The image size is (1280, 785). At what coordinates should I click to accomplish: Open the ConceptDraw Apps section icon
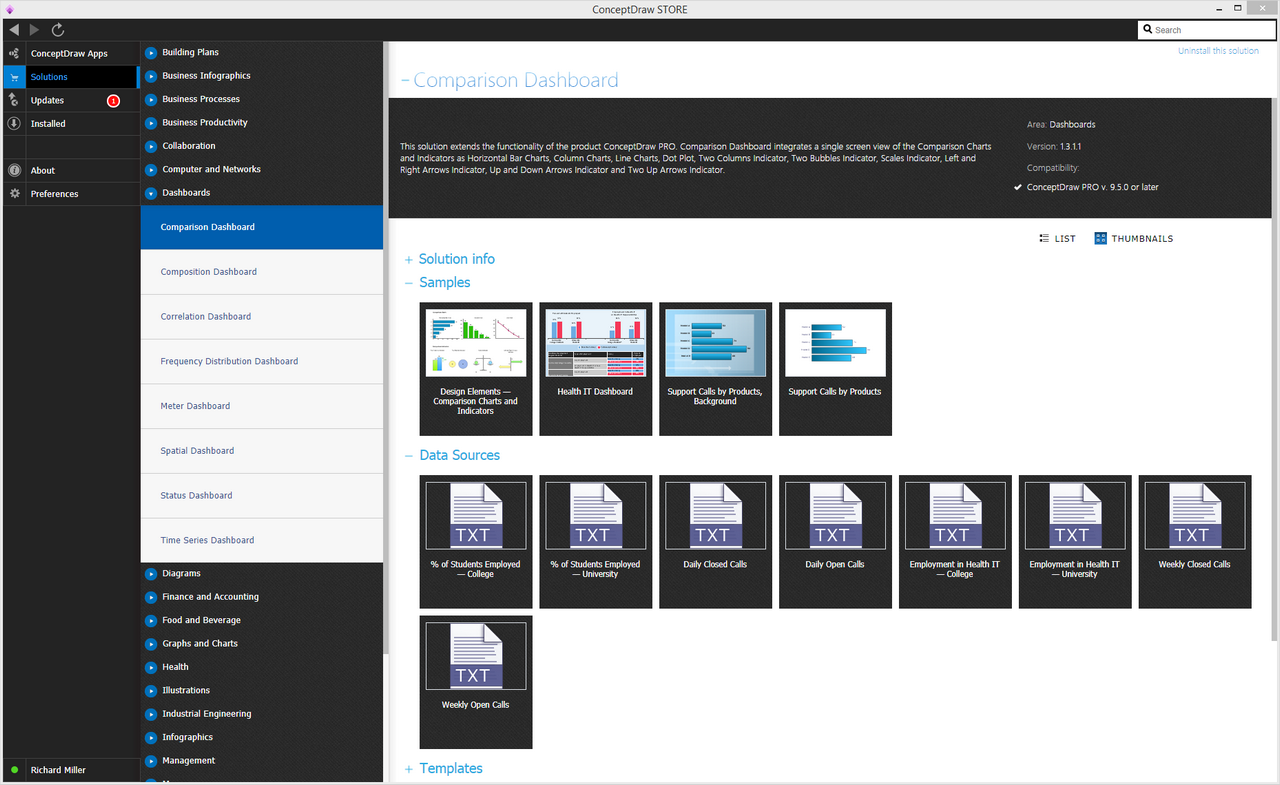point(14,53)
